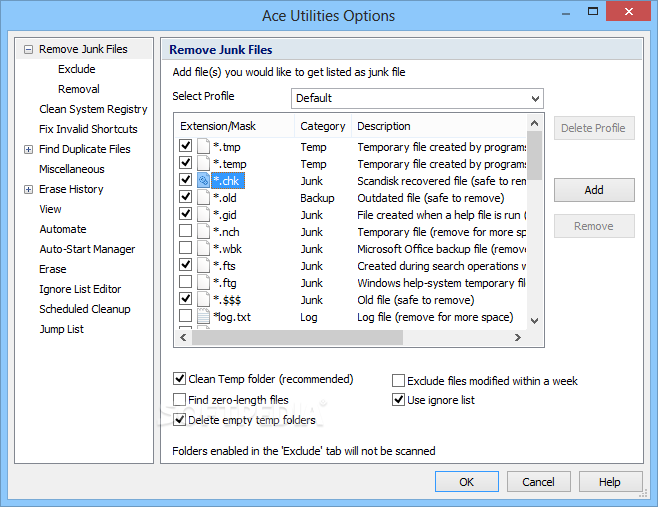658x507 pixels.
Task: Click the vertical scrollbar thumb in list
Action: tap(534, 155)
